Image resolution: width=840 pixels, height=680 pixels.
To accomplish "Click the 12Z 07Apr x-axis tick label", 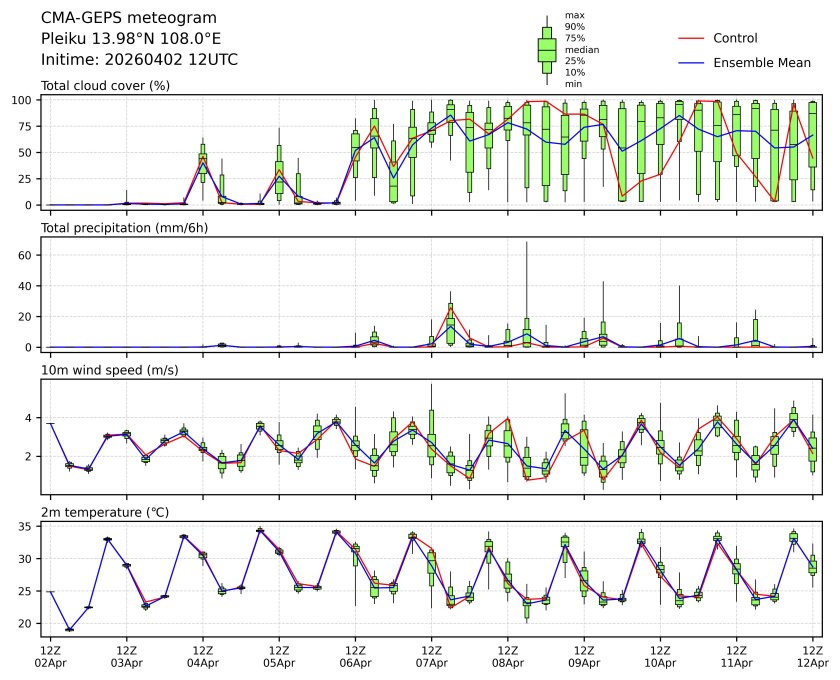I will click(x=431, y=656).
